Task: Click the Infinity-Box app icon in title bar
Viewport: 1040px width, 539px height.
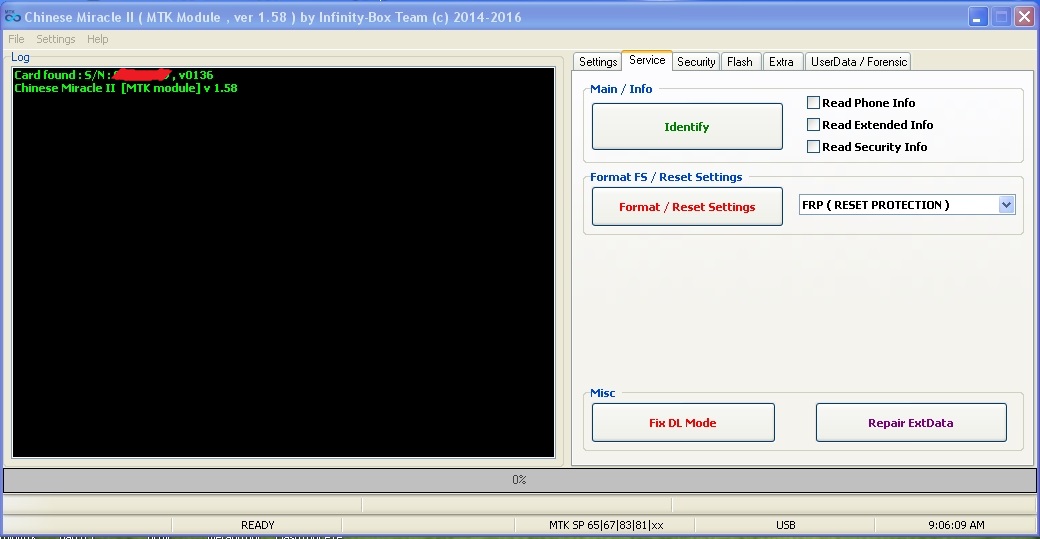Action: click(x=12, y=17)
